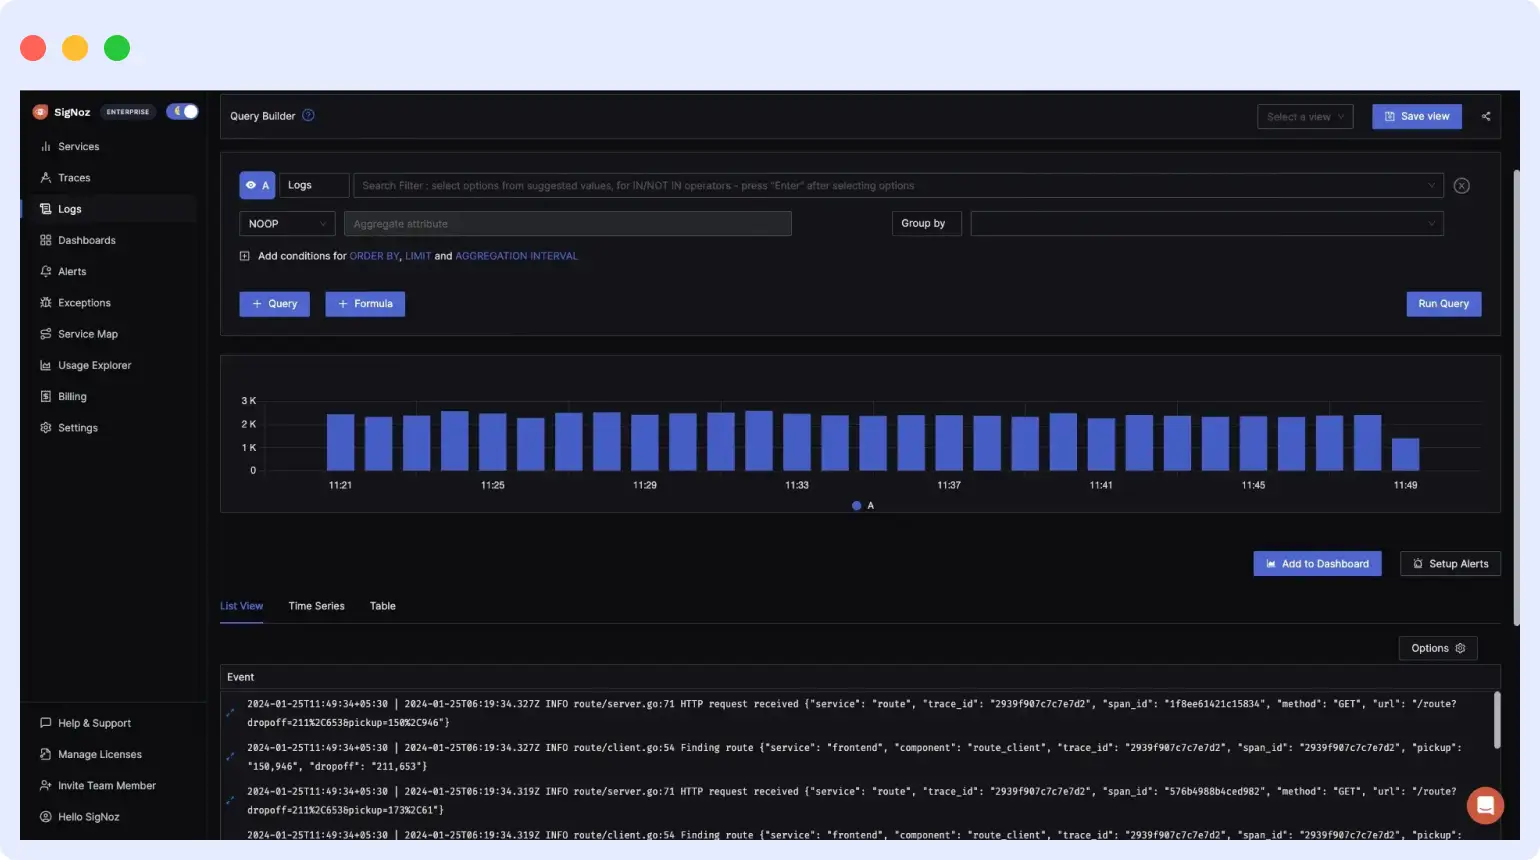
Task: Click the Alerts bell icon
Action: [x=45, y=272]
